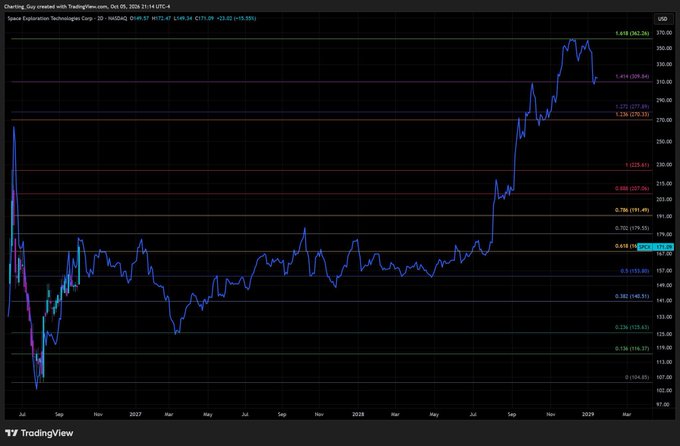Click the 113.00 price axis label
The height and width of the screenshot is (446, 680).
(664, 362)
